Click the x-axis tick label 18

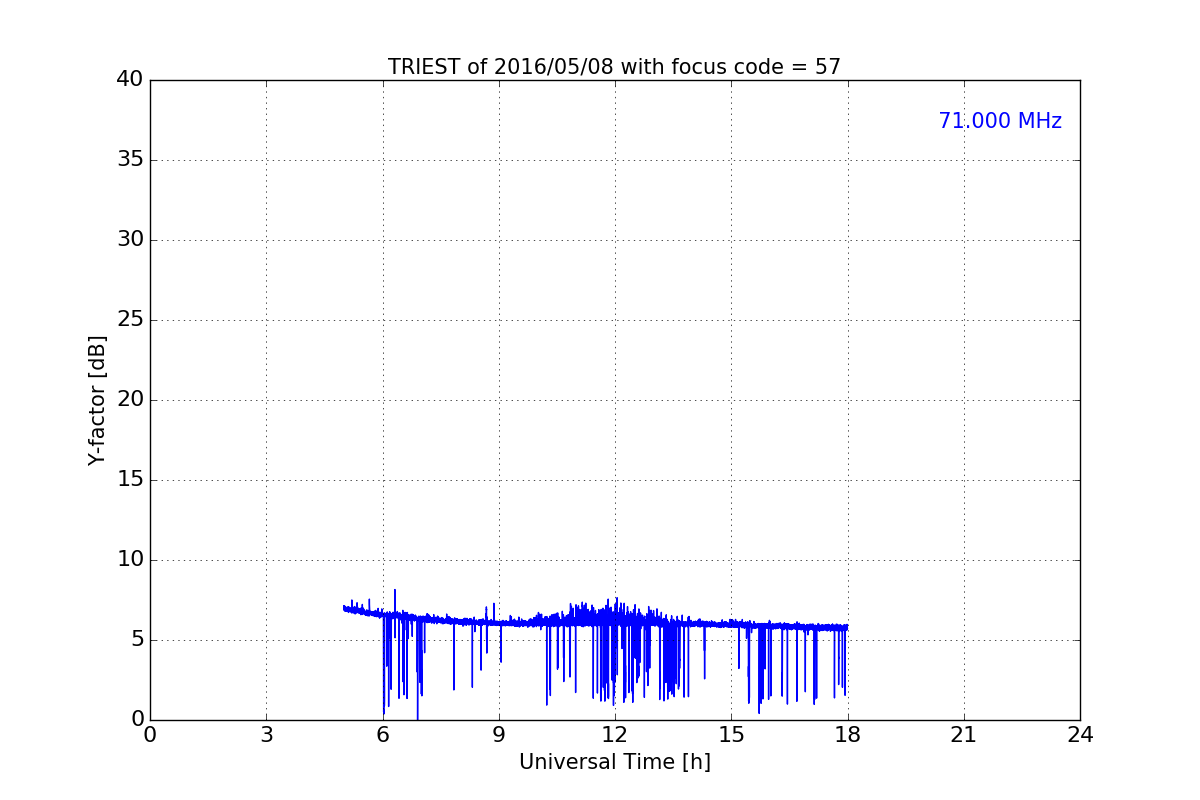(x=848, y=735)
